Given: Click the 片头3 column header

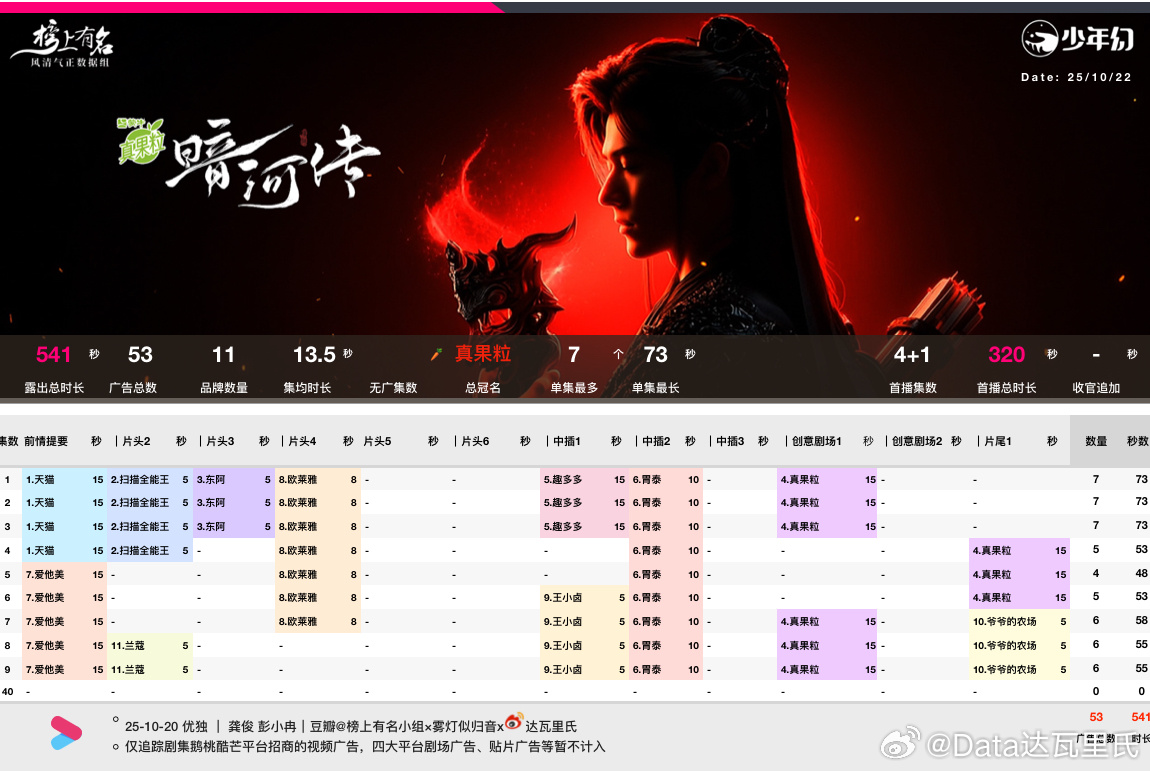Looking at the screenshot, I should (x=220, y=441).
